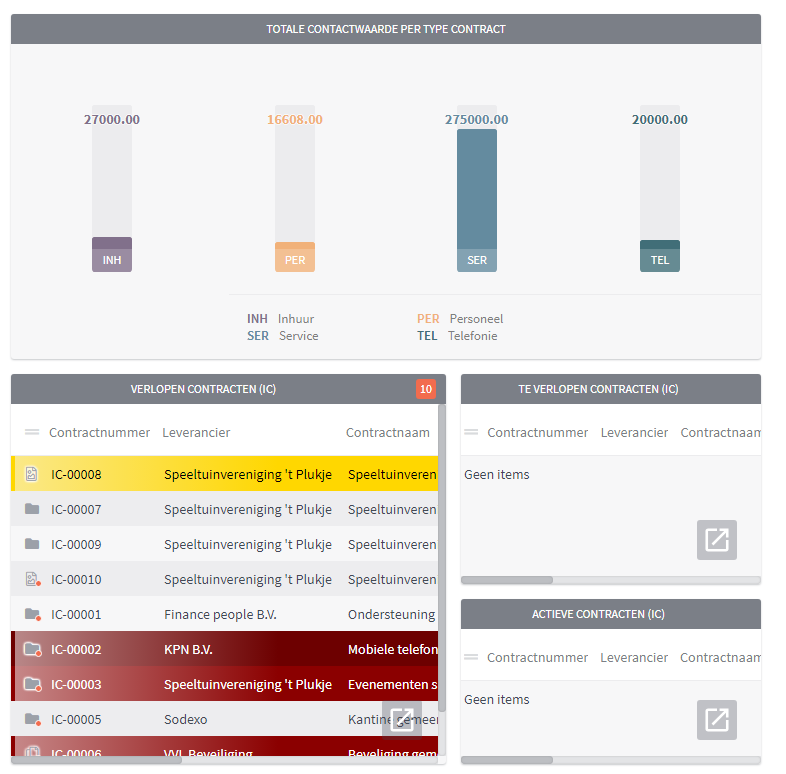This screenshot has height=774, width=786.
Task: Sort Verlopen Contracten by Leverancier column
Action: [x=196, y=432]
